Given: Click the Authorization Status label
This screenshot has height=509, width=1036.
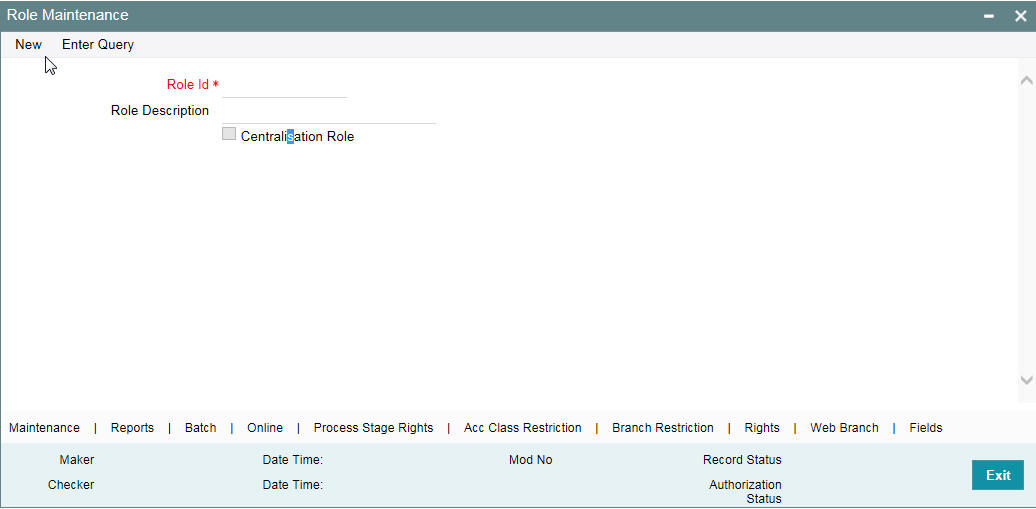Looking at the screenshot, I should [x=745, y=492].
